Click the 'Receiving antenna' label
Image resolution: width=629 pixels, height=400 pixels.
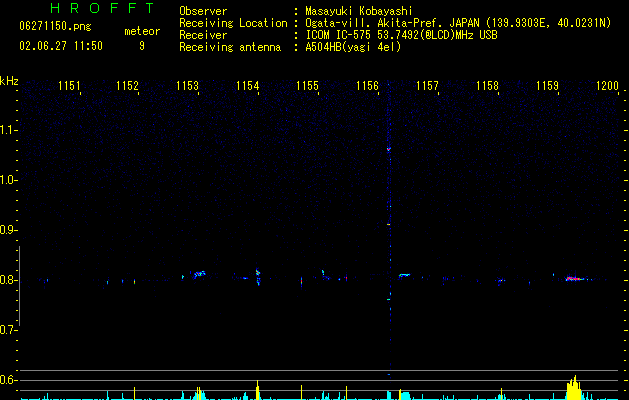click(230, 47)
